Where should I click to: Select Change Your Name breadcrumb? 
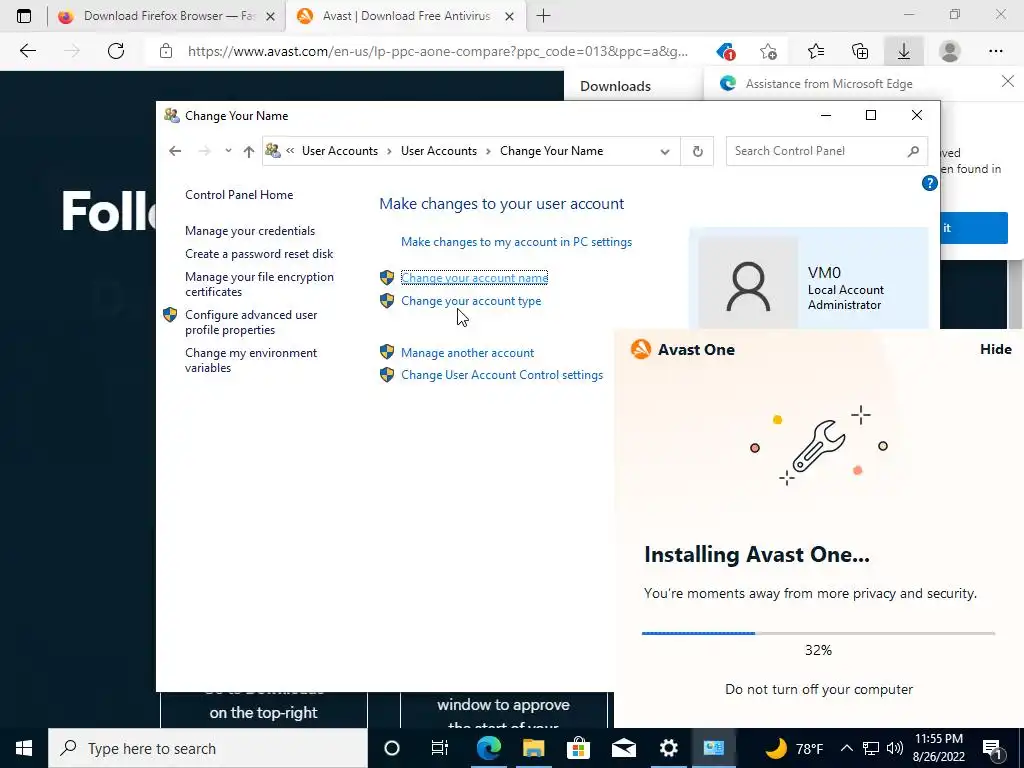point(551,151)
